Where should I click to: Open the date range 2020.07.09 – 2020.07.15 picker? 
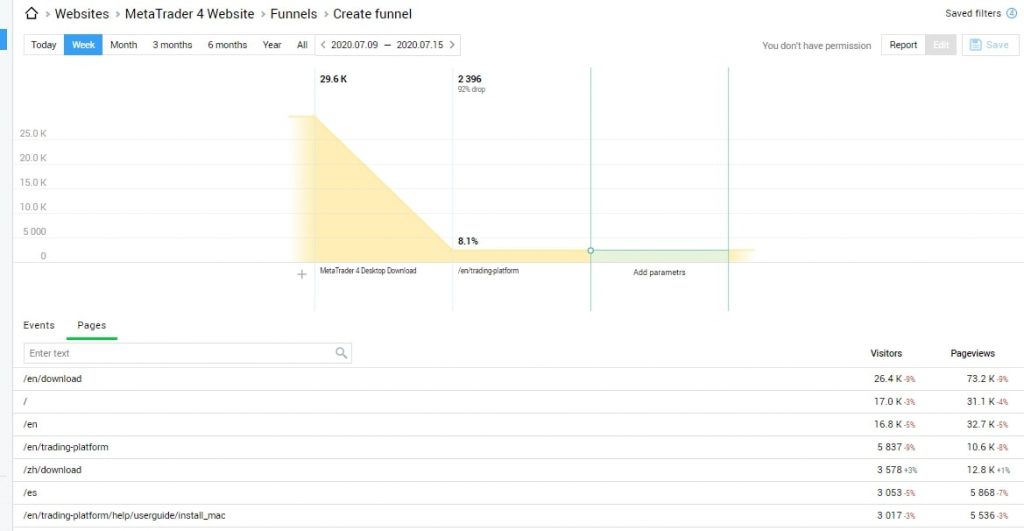[387, 44]
